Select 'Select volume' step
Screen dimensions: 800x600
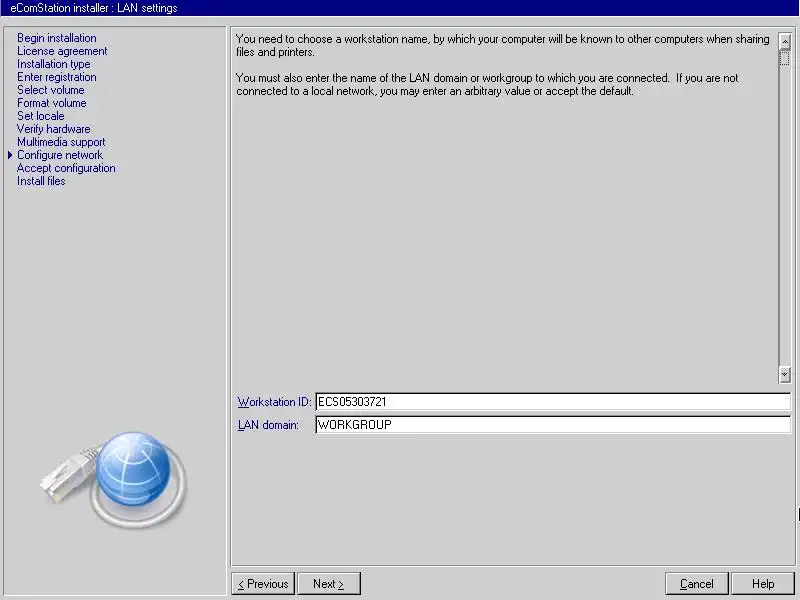51,90
